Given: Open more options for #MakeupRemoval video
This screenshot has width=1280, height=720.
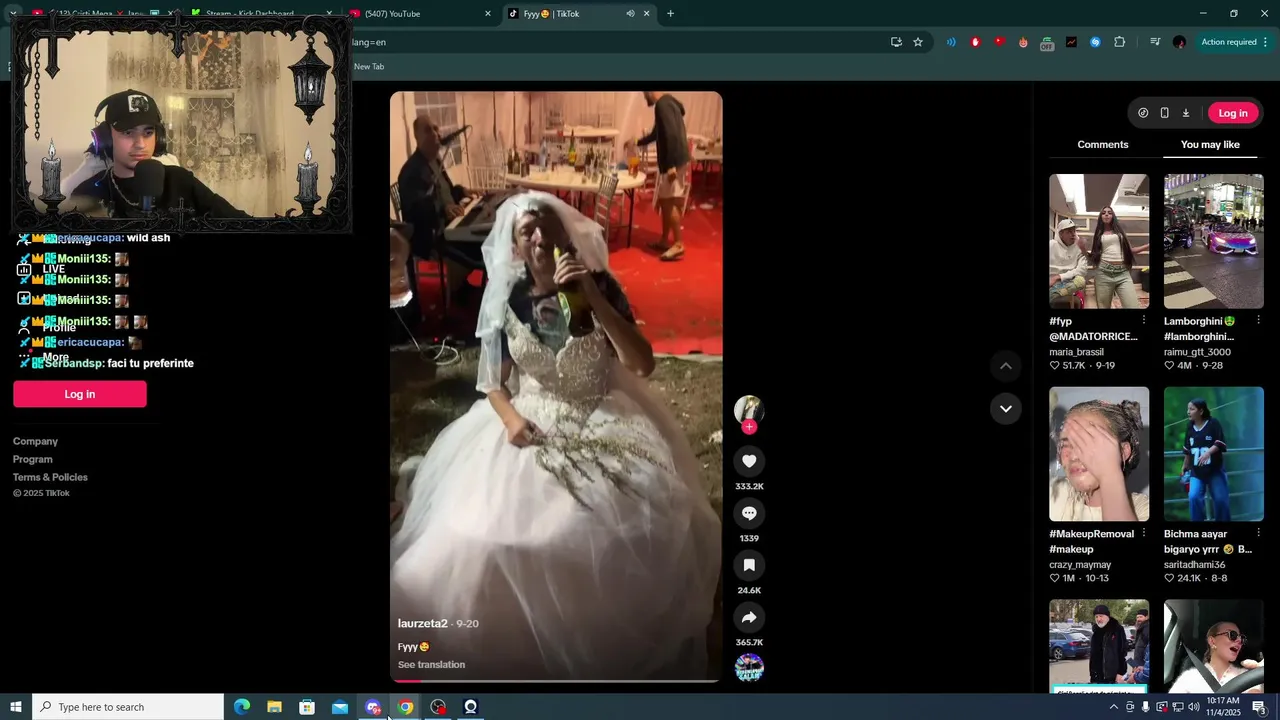Looking at the screenshot, I should pos(1143,533).
